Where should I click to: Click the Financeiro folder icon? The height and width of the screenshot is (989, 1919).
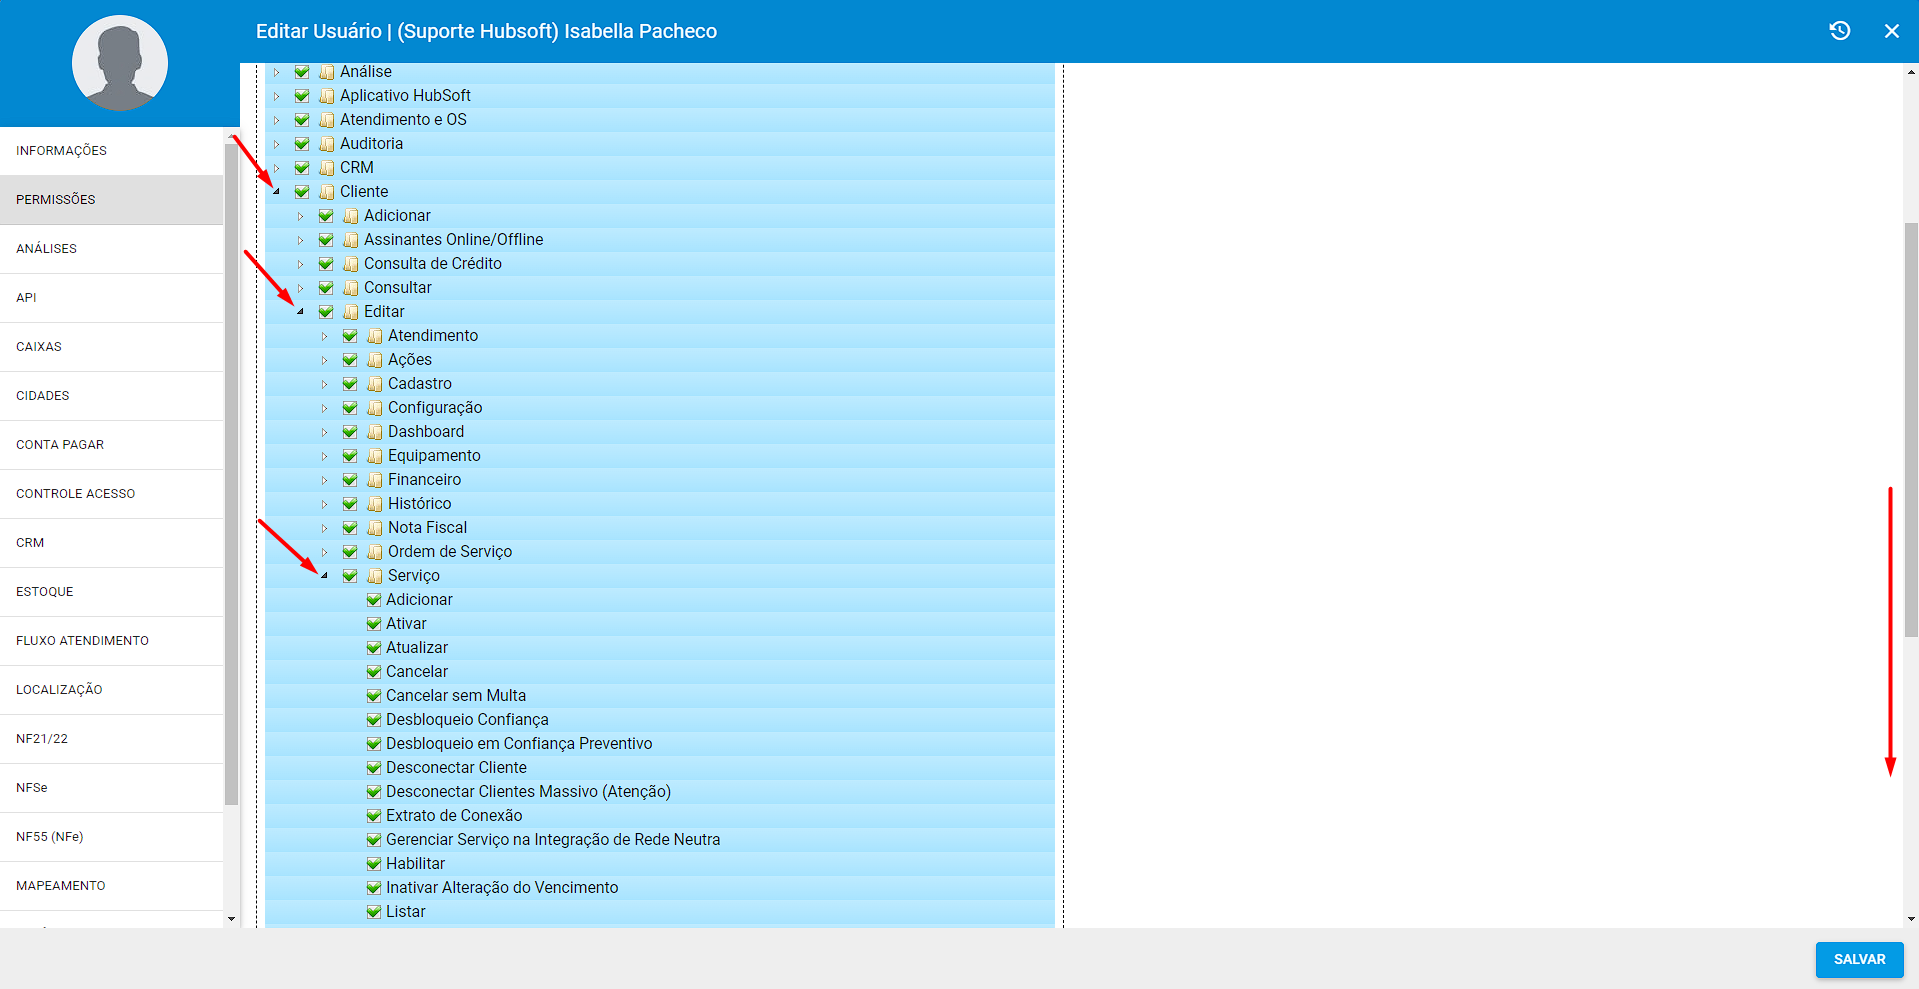tap(374, 480)
